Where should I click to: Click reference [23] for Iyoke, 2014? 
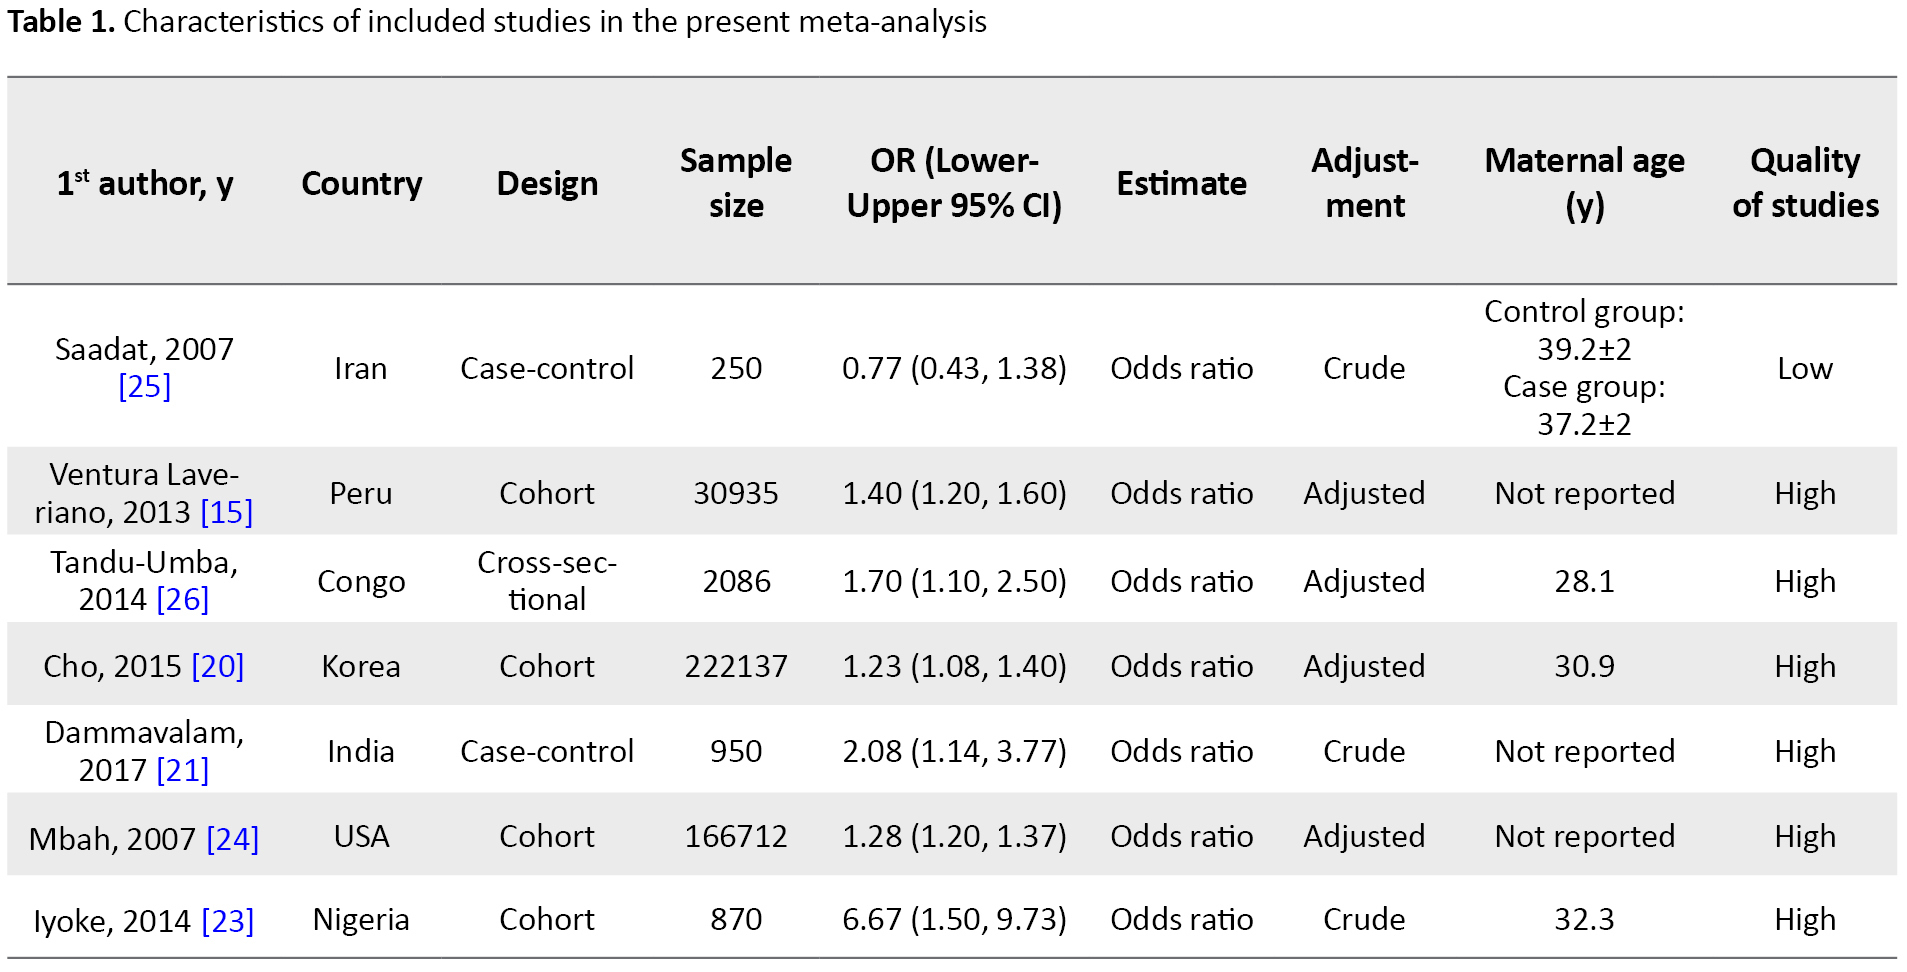(227, 921)
